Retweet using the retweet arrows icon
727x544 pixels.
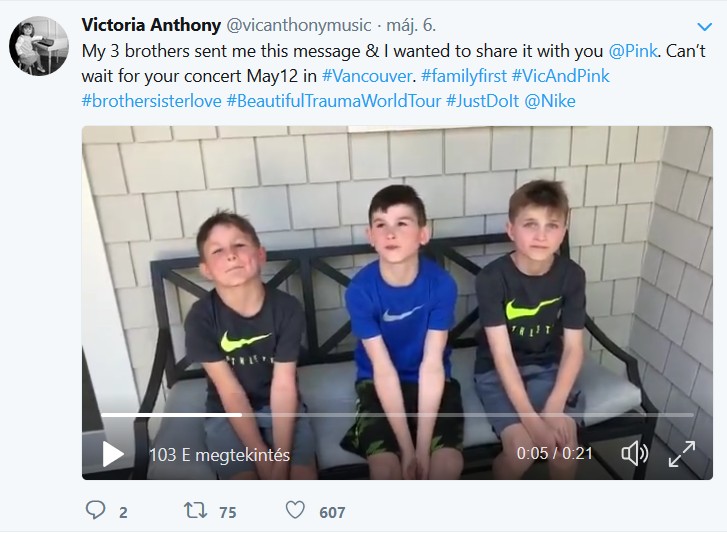[195, 511]
